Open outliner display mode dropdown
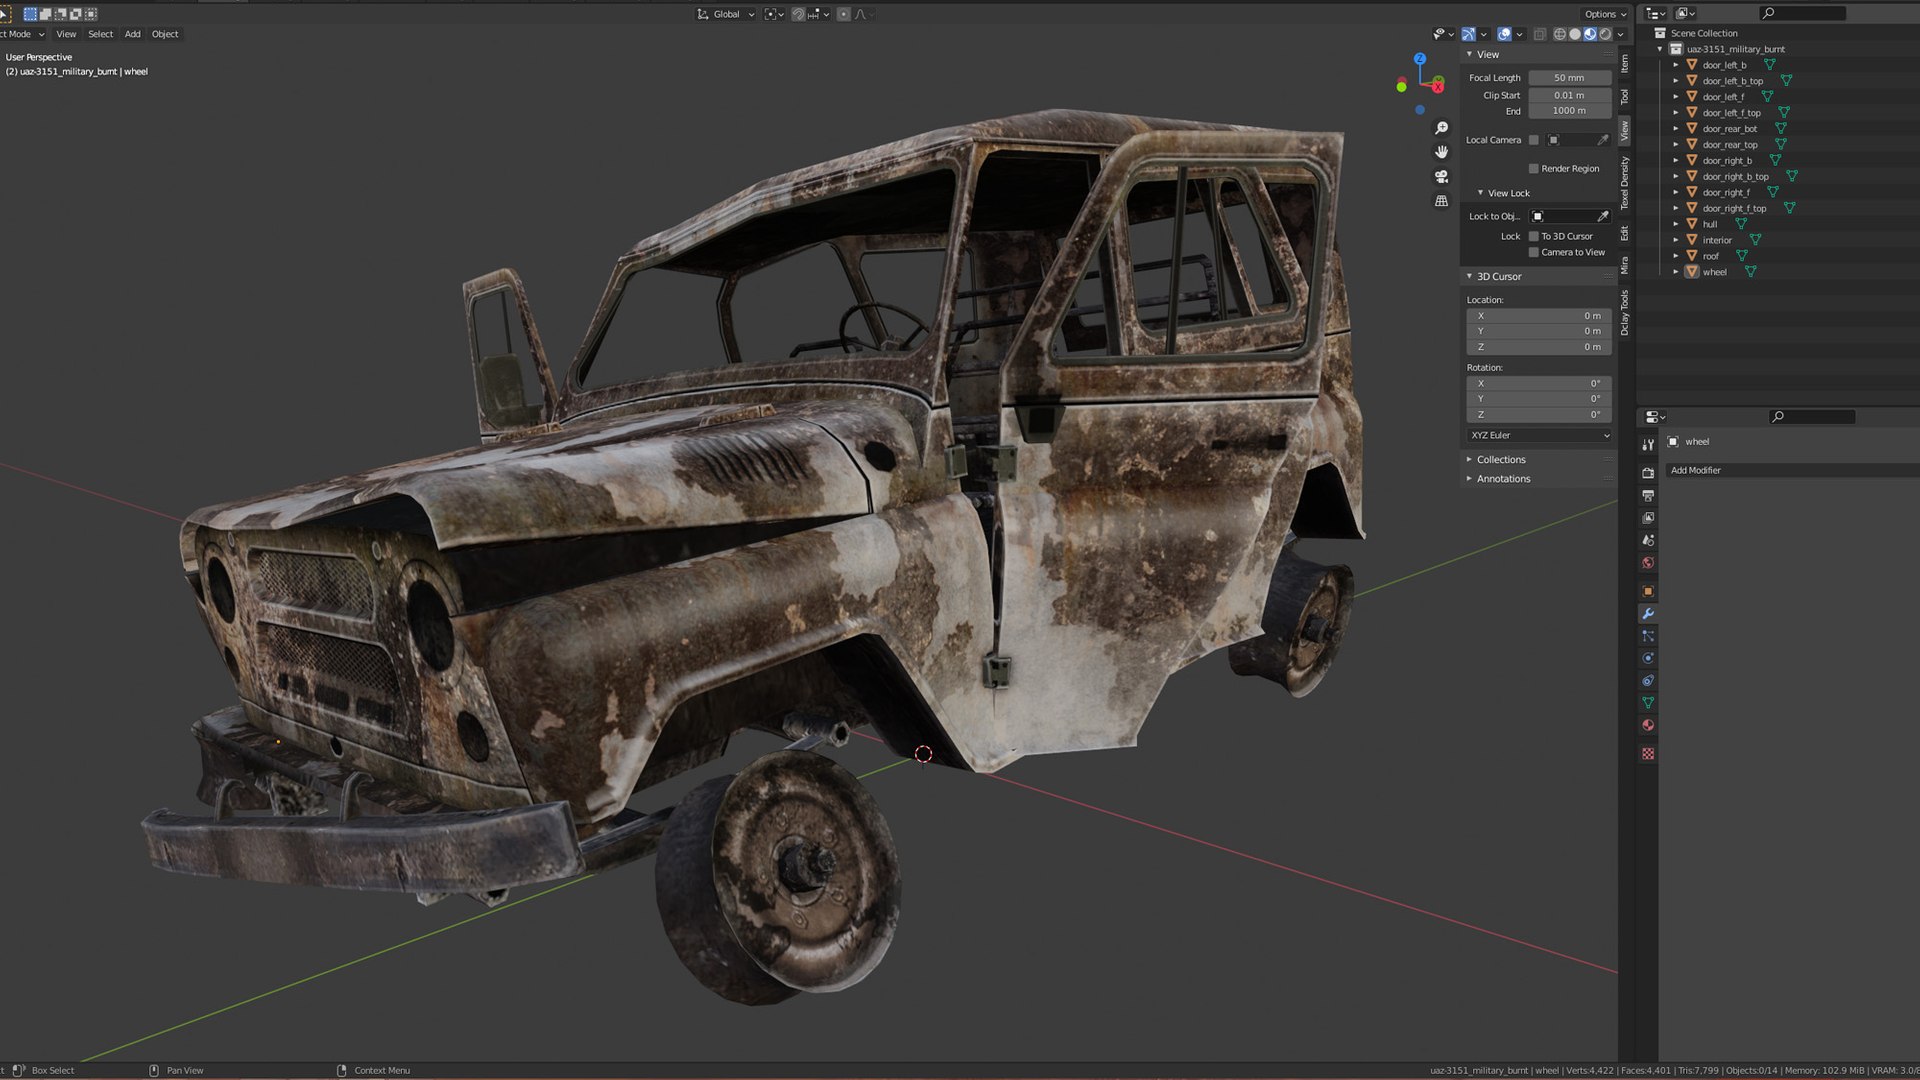Screen dimensions: 1920x1080 tap(1656, 14)
